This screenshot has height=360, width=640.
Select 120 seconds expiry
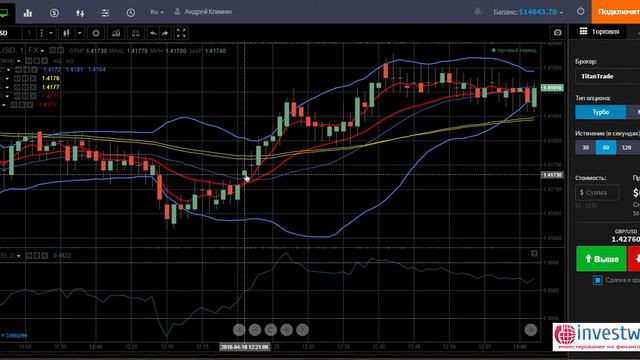pyautogui.click(x=627, y=147)
